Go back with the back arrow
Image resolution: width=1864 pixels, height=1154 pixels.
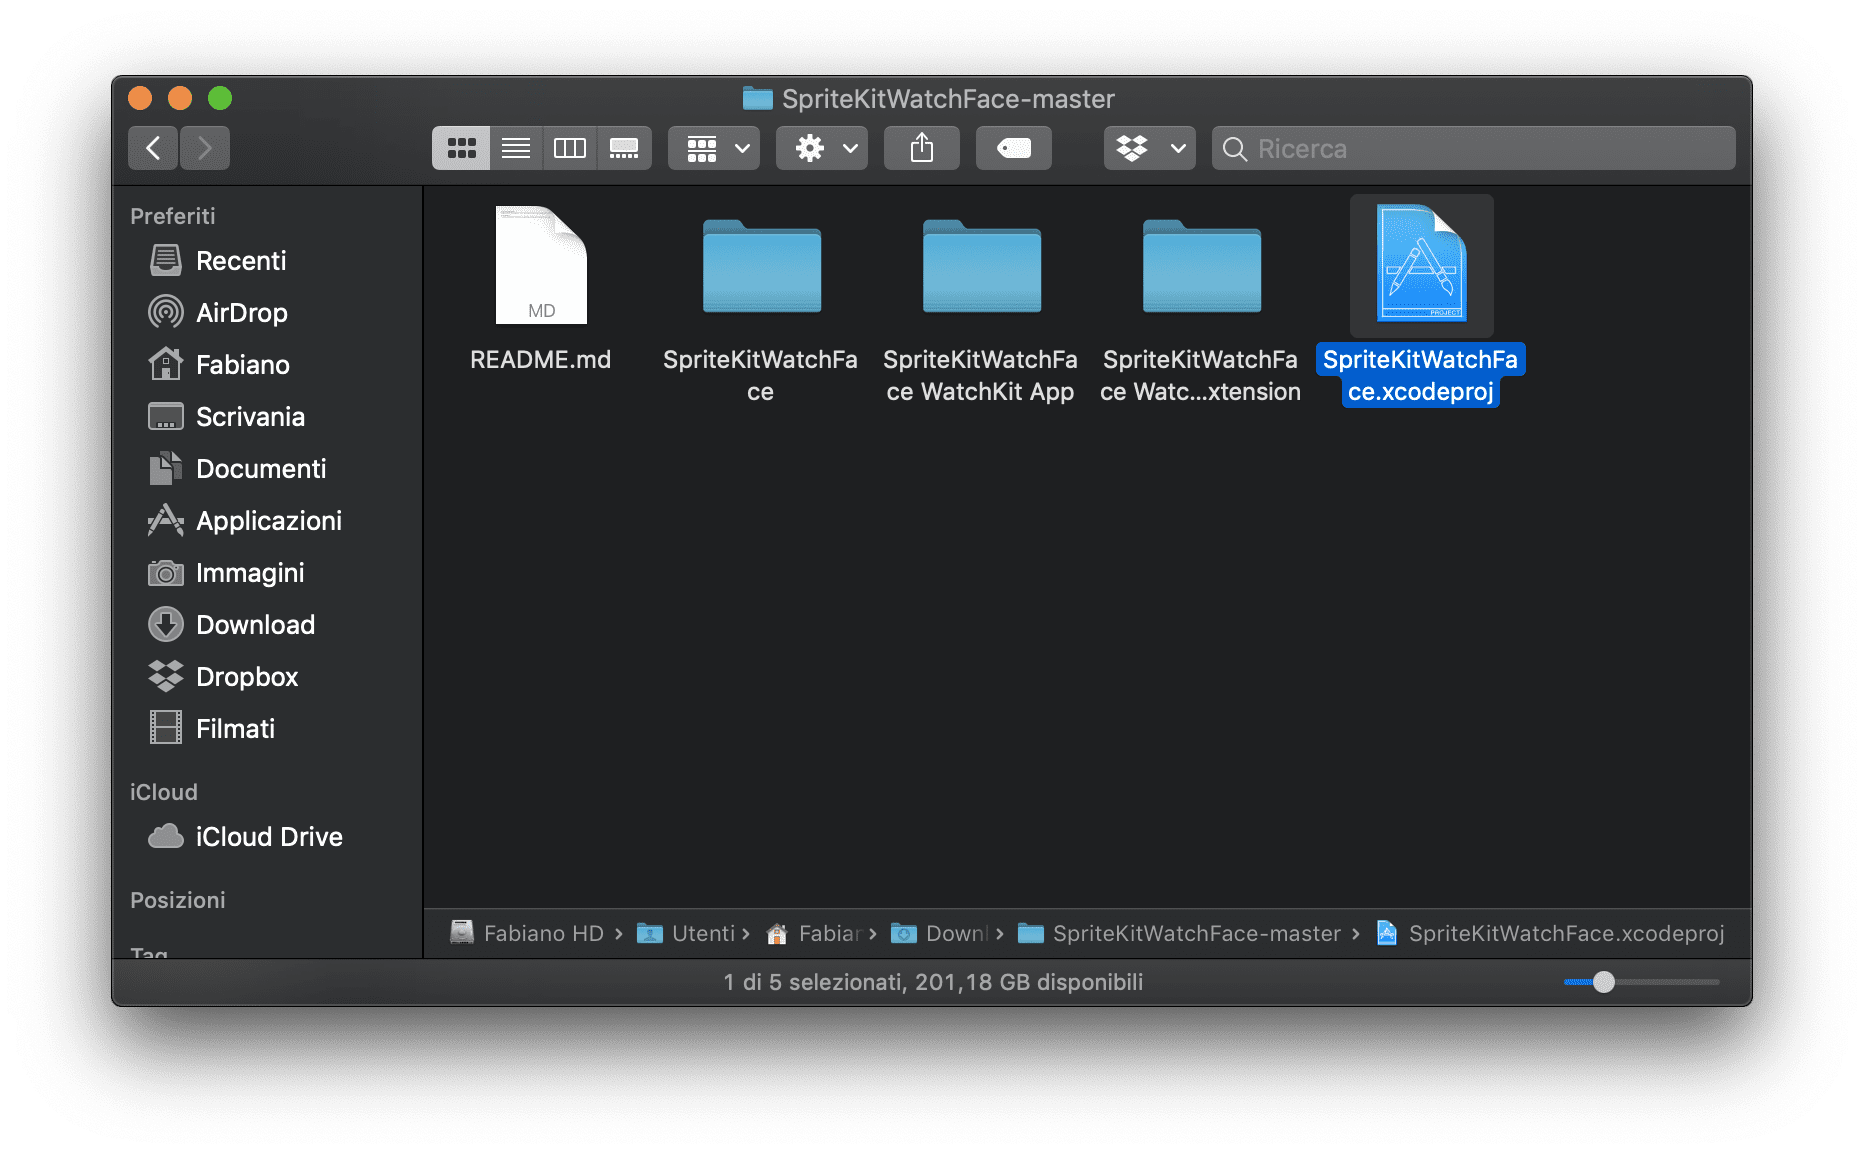click(x=153, y=148)
